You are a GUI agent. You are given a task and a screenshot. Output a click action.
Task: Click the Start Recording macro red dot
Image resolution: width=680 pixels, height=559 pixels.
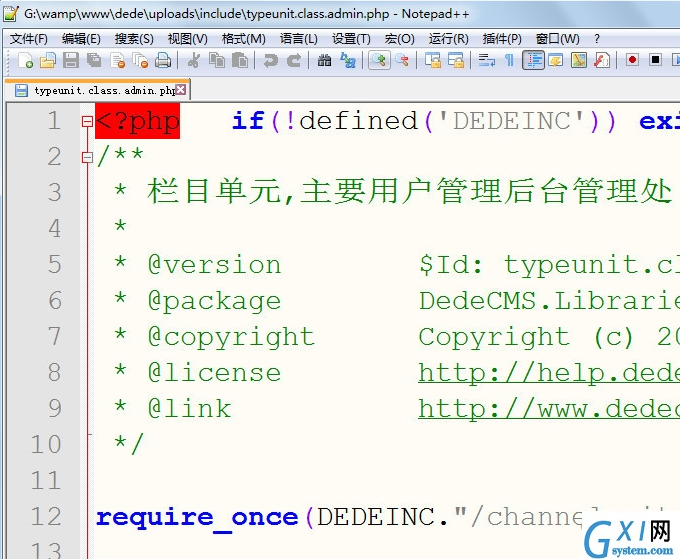tap(632, 59)
